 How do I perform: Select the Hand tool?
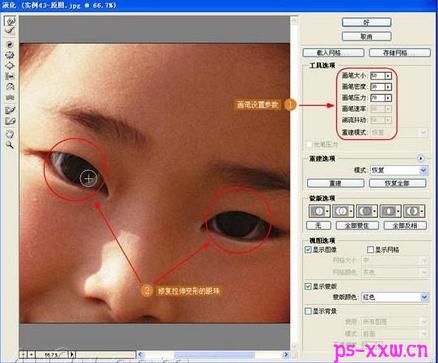tap(10, 134)
